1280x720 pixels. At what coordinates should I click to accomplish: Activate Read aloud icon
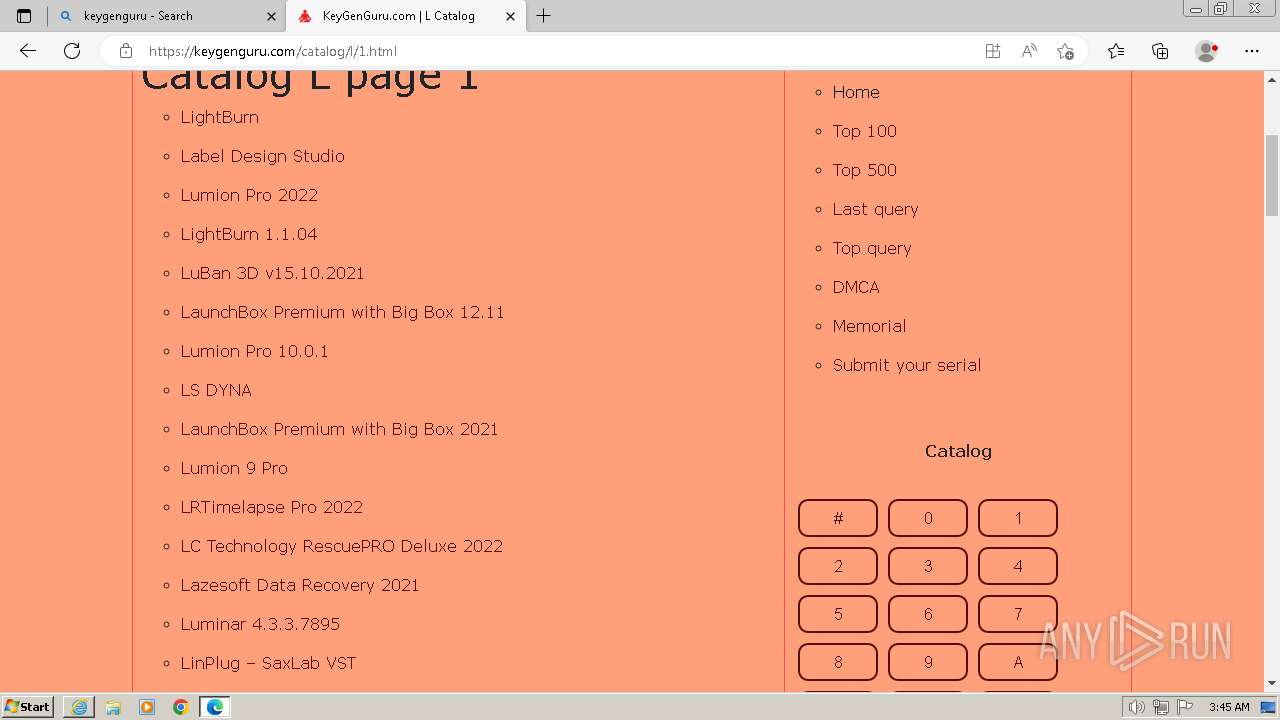[1029, 51]
